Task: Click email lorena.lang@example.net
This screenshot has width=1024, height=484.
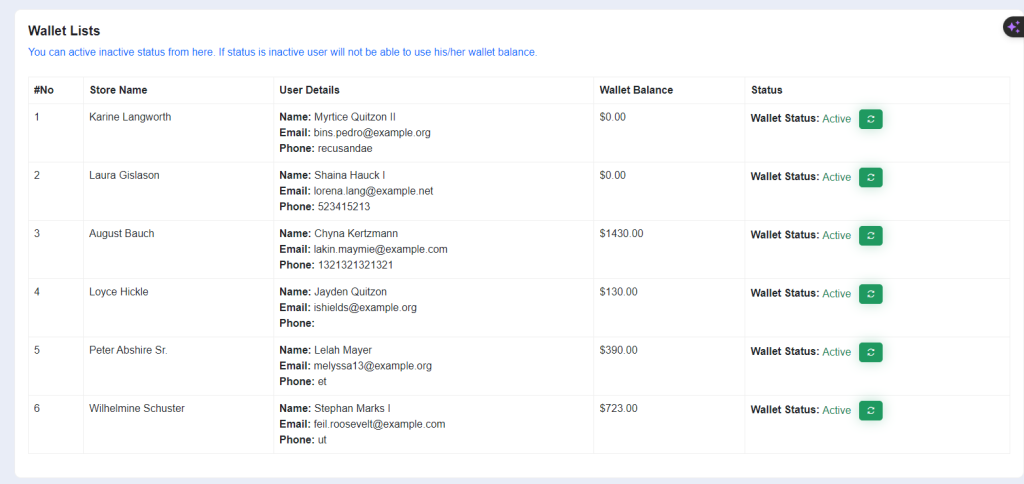Action: pos(374,191)
